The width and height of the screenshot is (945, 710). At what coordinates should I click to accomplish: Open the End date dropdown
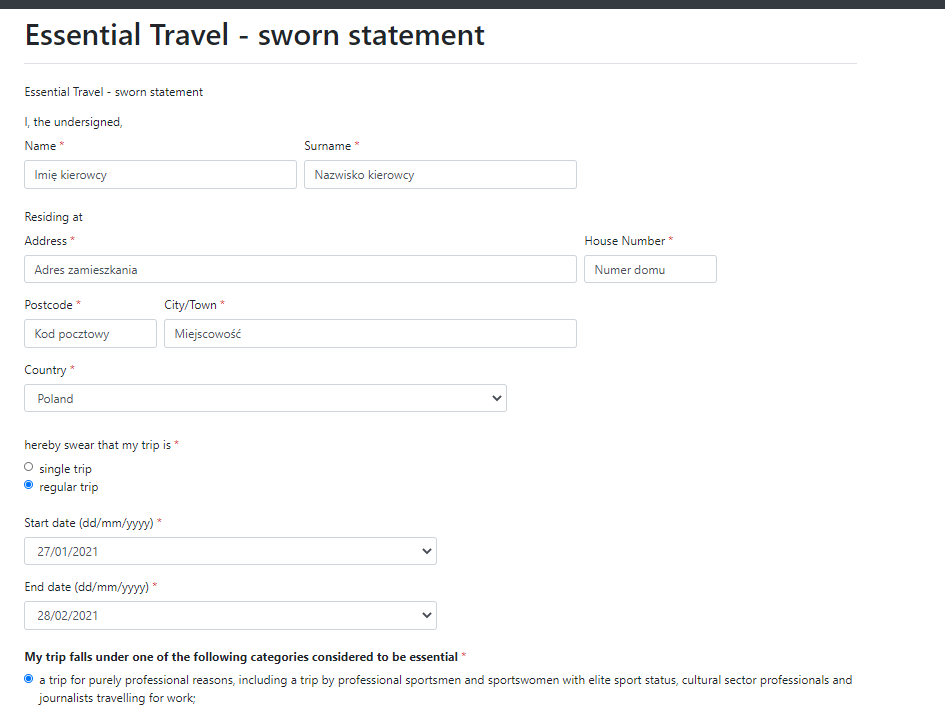pyautogui.click(x=230, y=615)
